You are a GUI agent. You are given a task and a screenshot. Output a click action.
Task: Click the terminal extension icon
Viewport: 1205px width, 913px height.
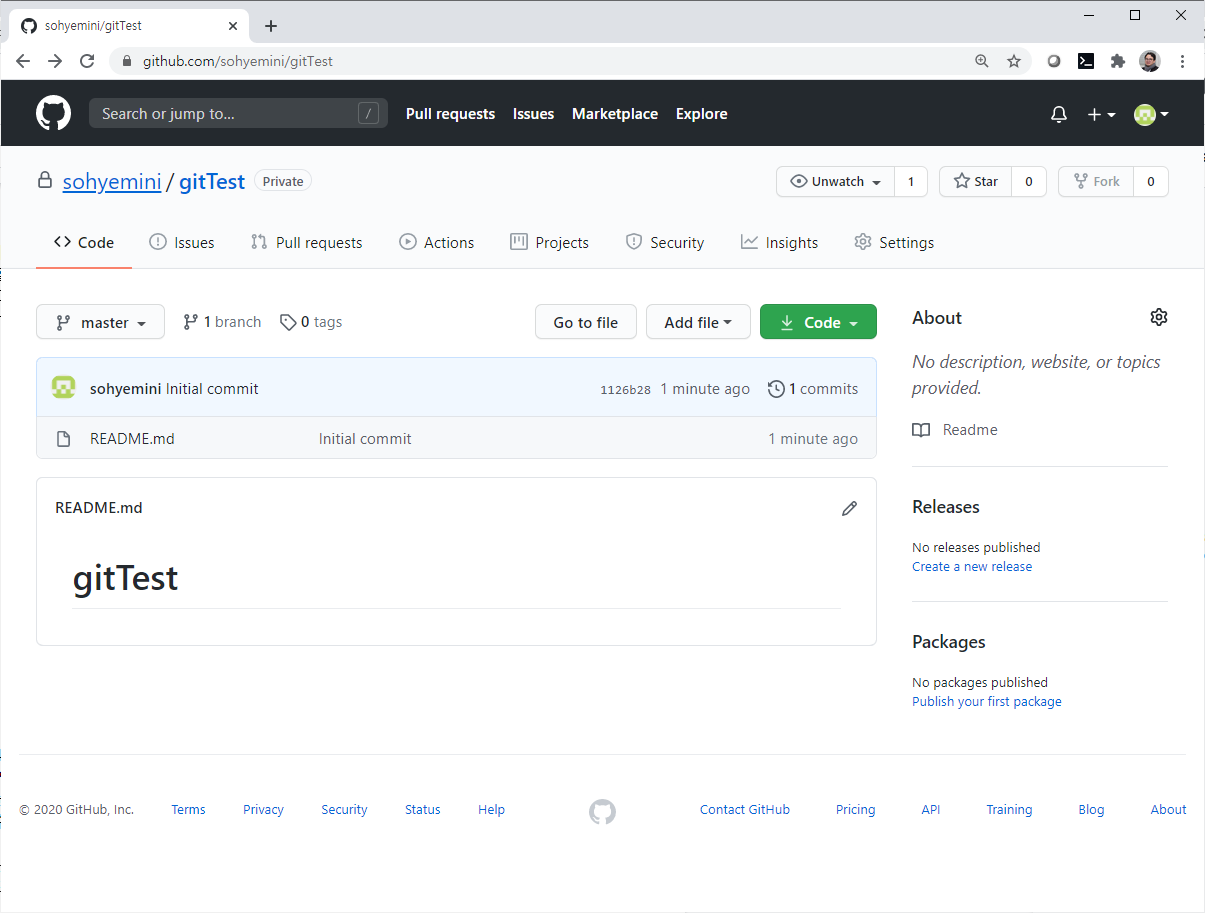click(1086, 61)
